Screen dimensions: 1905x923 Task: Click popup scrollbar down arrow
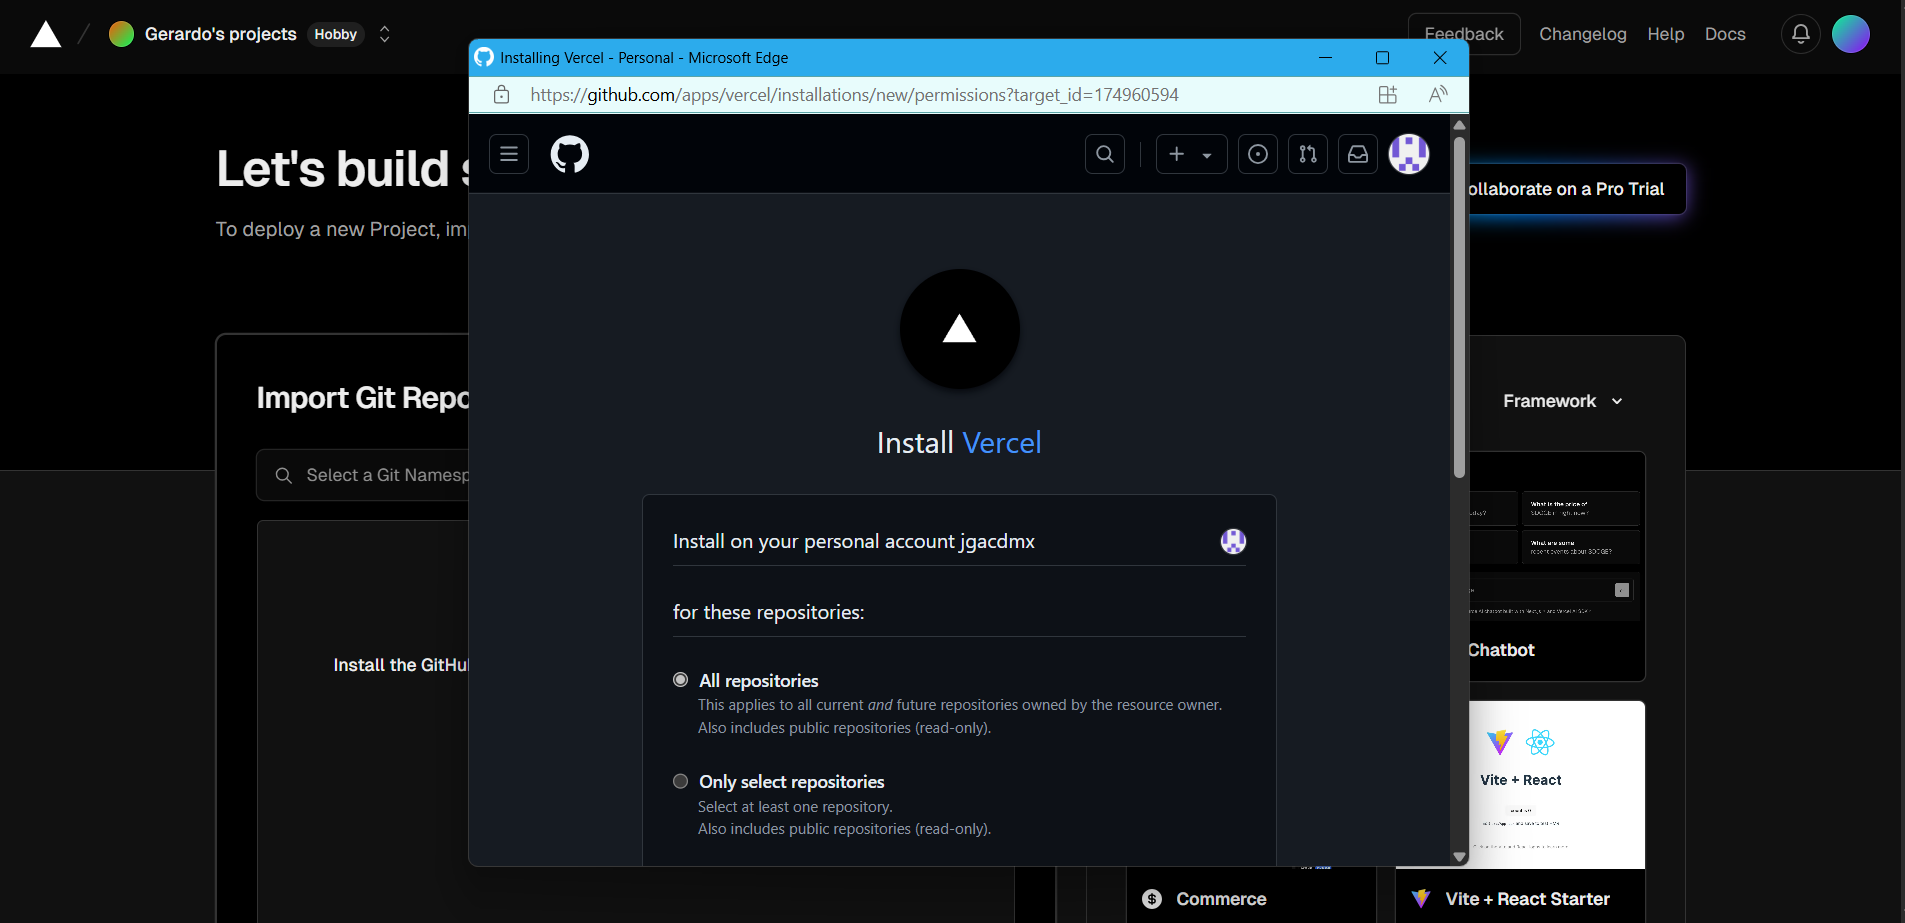click(x=1459, y=857)
